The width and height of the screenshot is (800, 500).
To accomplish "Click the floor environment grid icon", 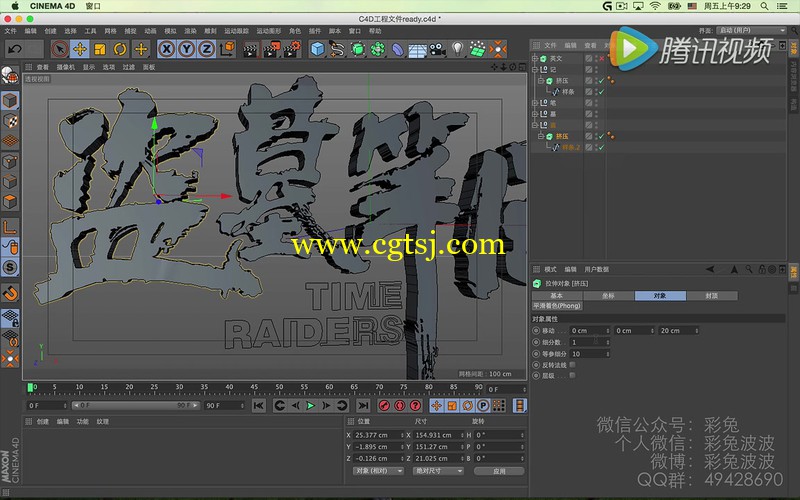I will coord(417,49).
